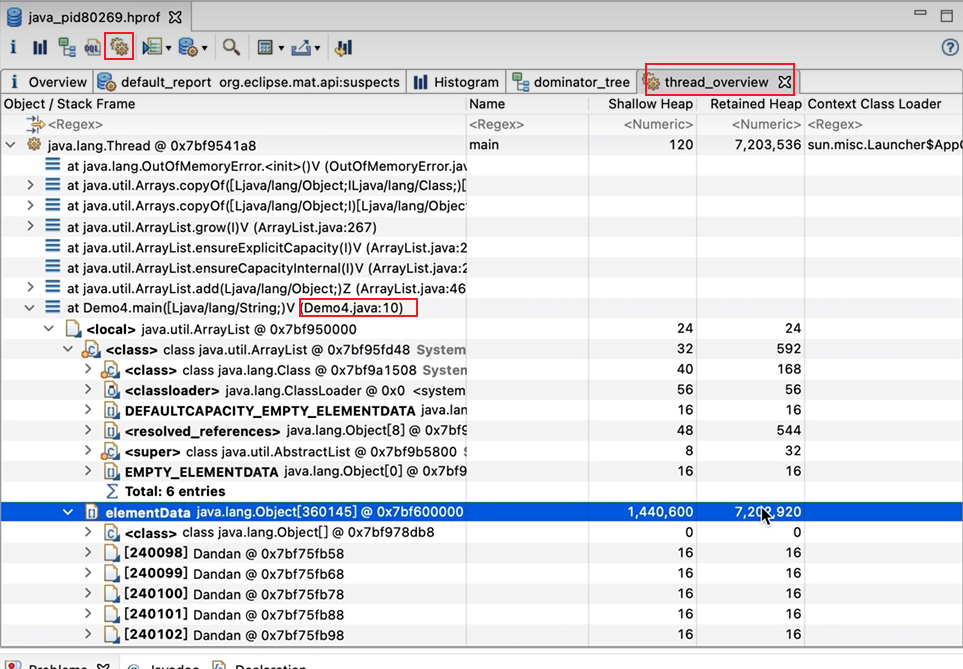Click the calculator retained size toolbar icon
The image size is (963, 669).
pyautogui.click(x=265, y=47)
